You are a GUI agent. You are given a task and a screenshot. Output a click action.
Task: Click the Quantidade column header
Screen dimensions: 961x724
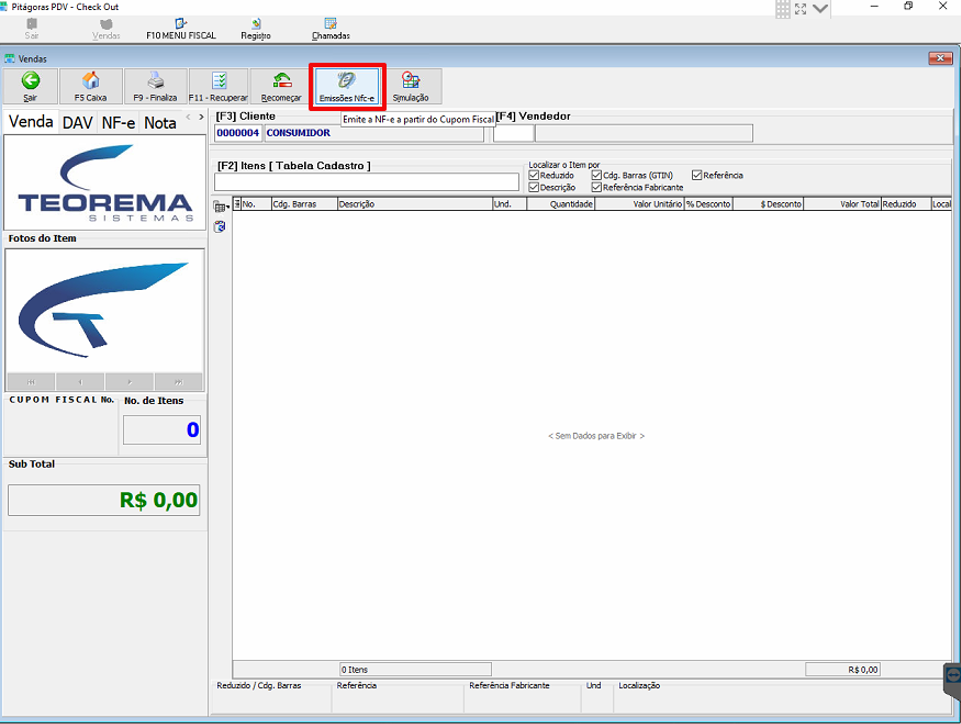click(x=561, y=204)
